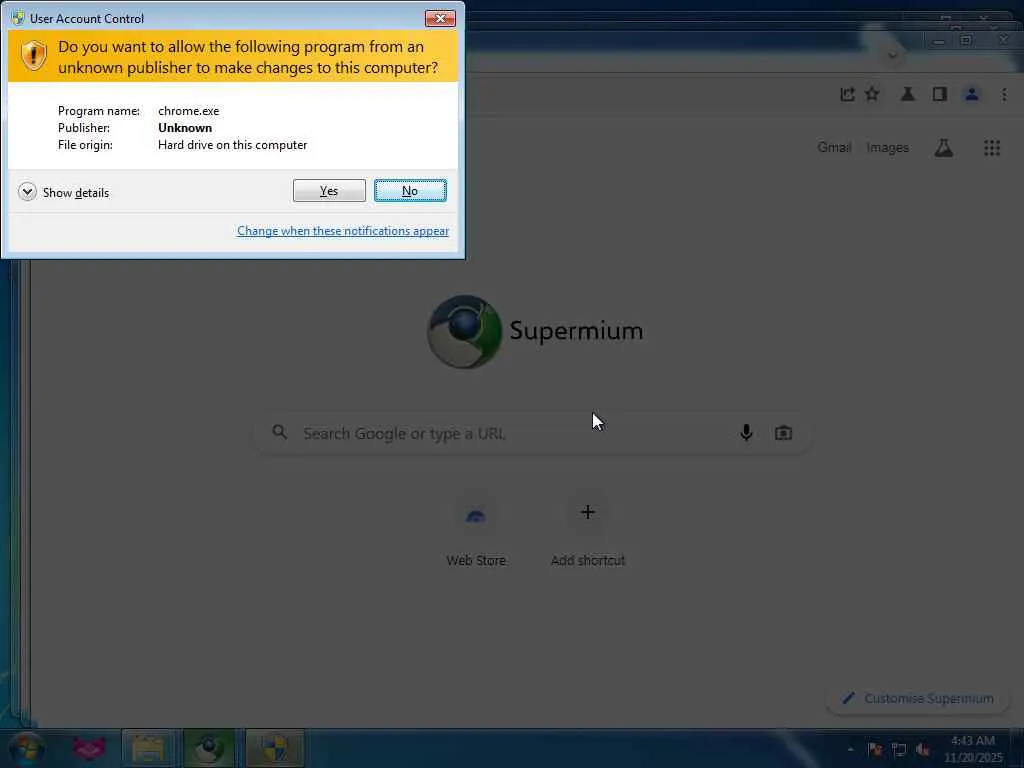Viewport: 1024px width, 768px height.
Task: Click the Action Center flag tray icon
Action: (875, 750)
